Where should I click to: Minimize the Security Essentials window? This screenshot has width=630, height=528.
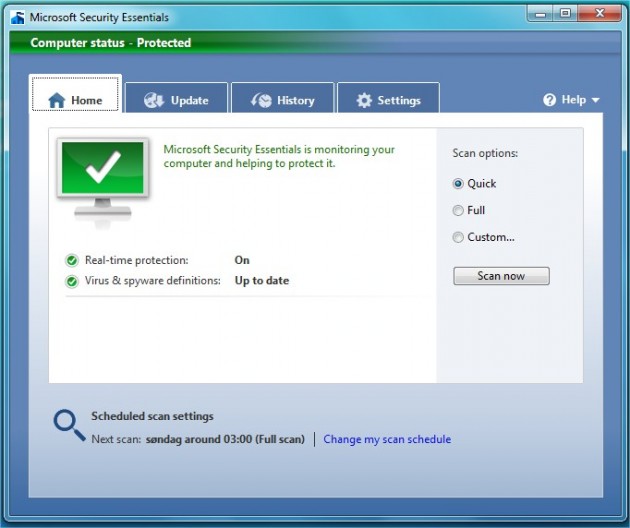click(540, 14)
